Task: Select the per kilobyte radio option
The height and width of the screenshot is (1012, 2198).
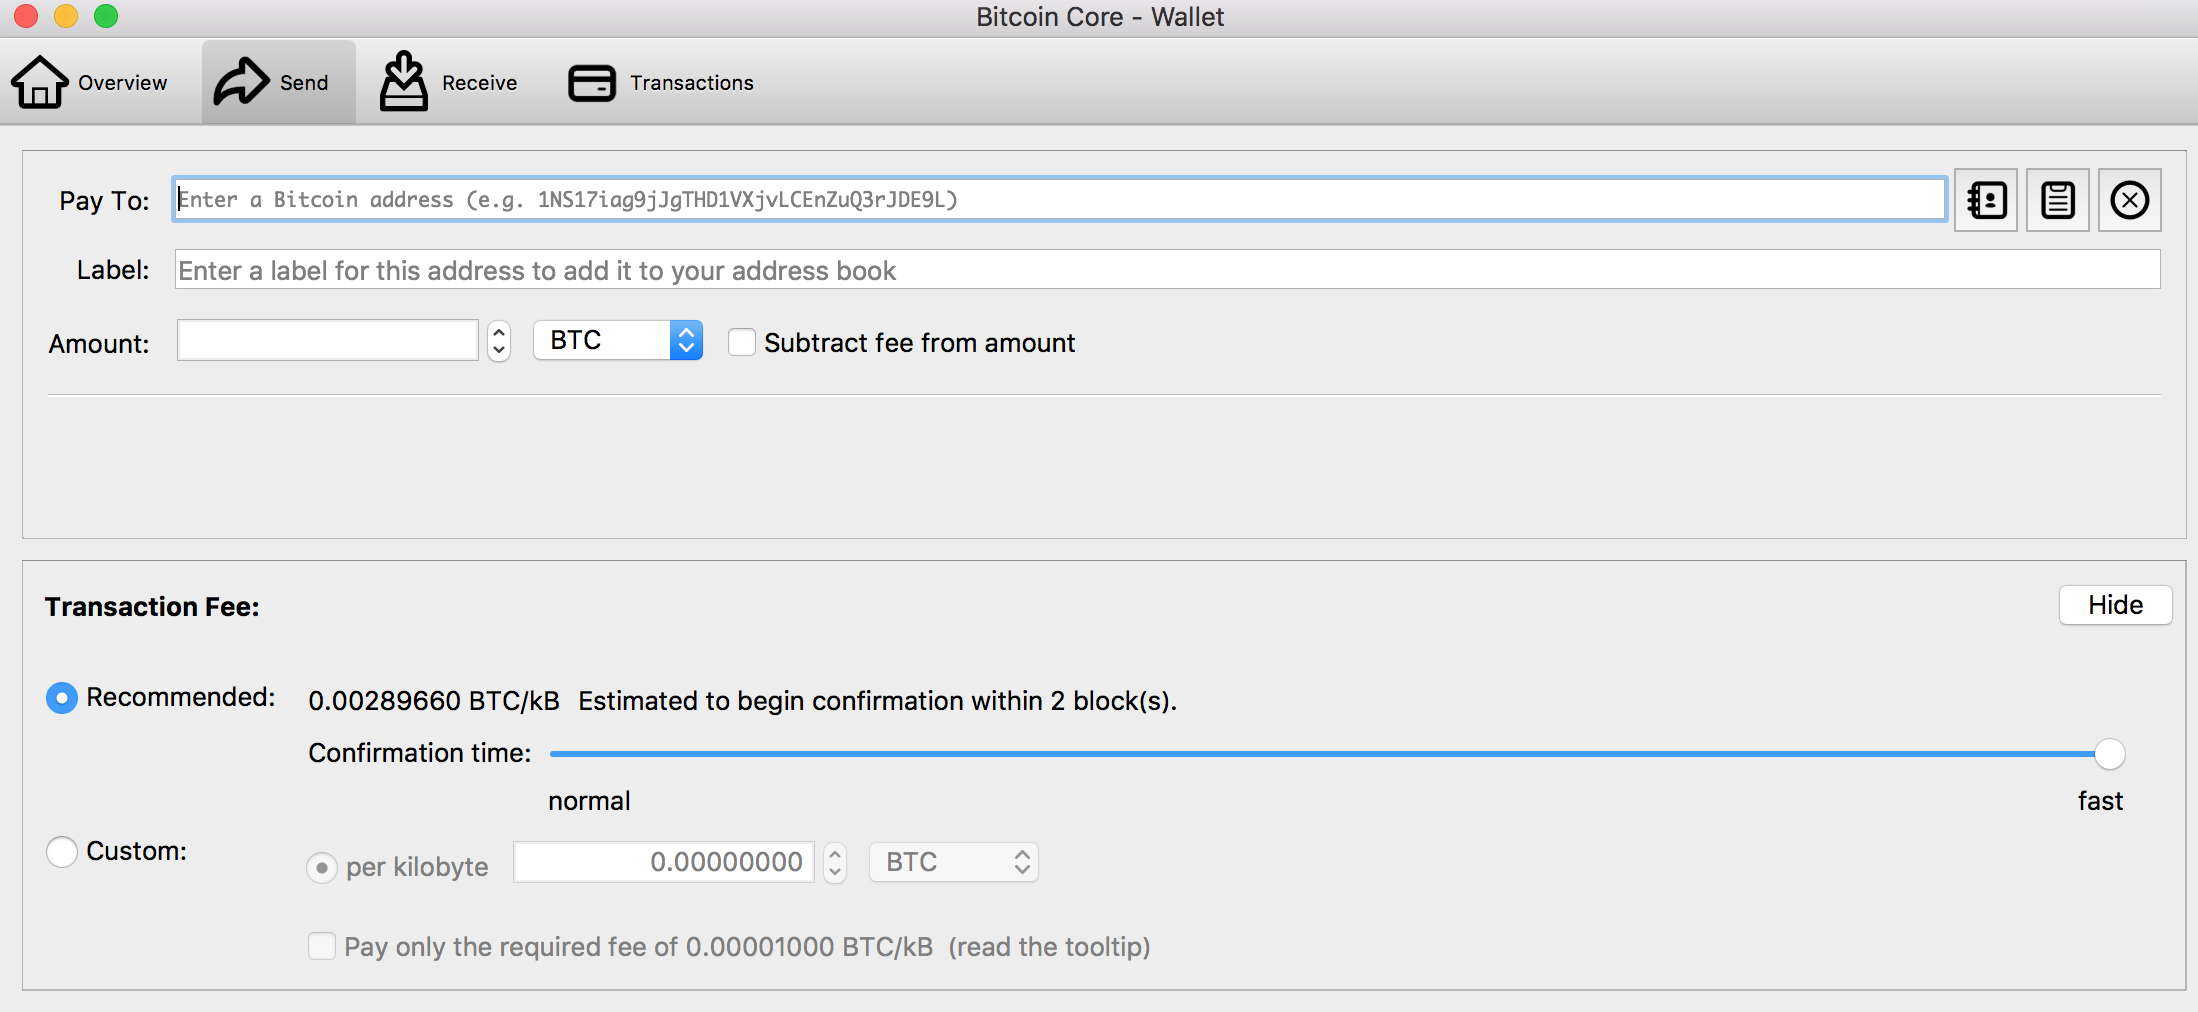Action: click(x=321, y=867)
